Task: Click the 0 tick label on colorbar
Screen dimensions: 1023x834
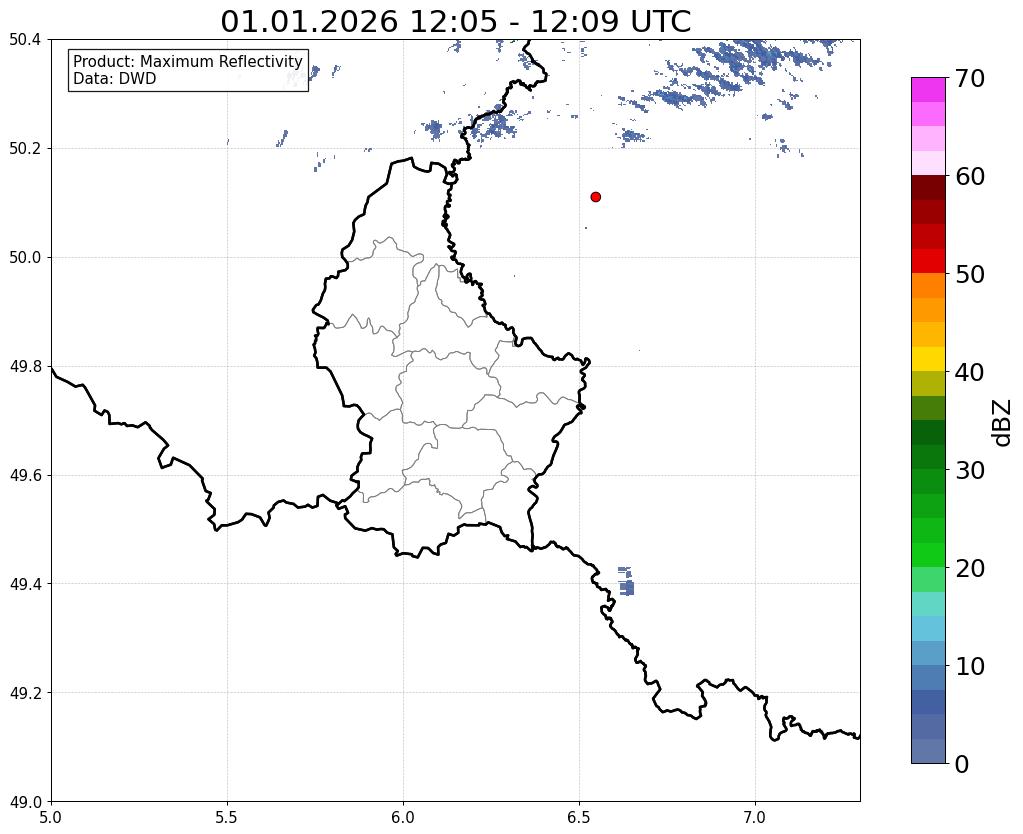Action: tap(962, 764)
